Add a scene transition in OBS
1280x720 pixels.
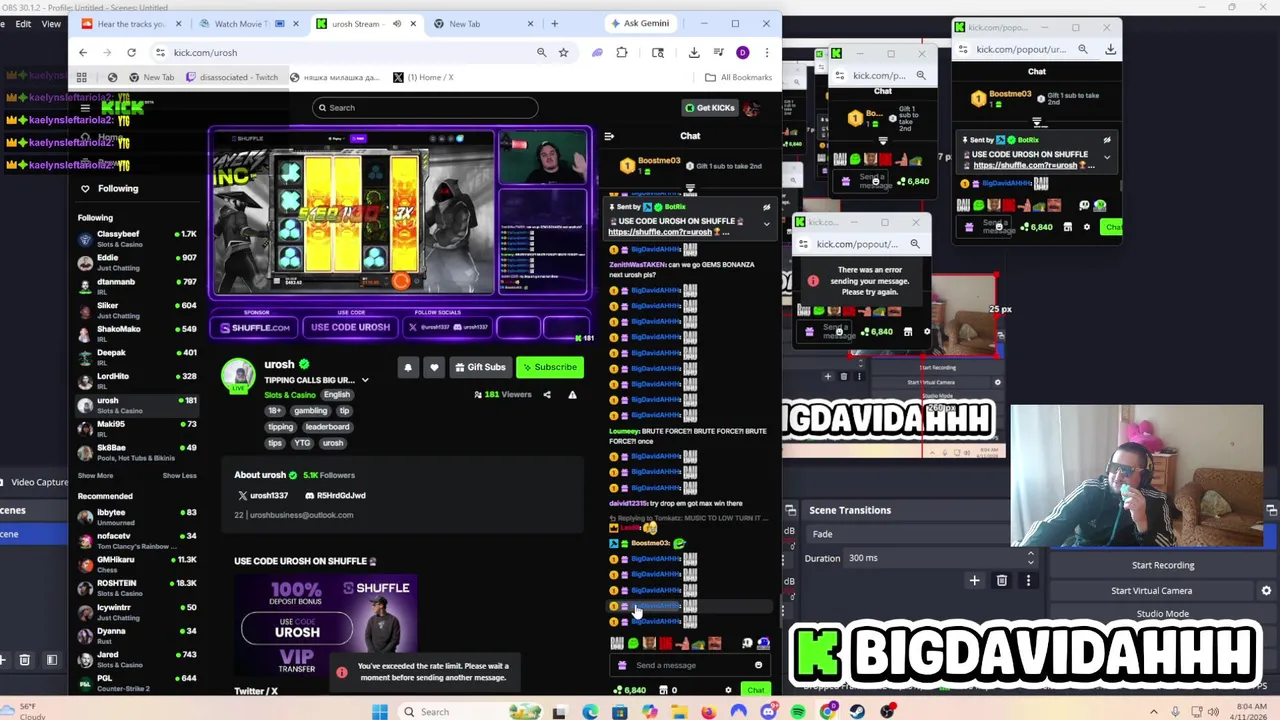(975, 580)
